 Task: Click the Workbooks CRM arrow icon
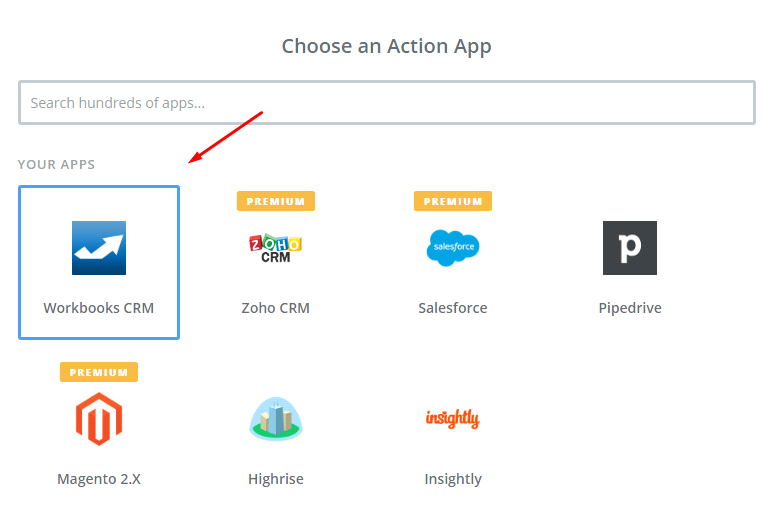tap(99, 248)
